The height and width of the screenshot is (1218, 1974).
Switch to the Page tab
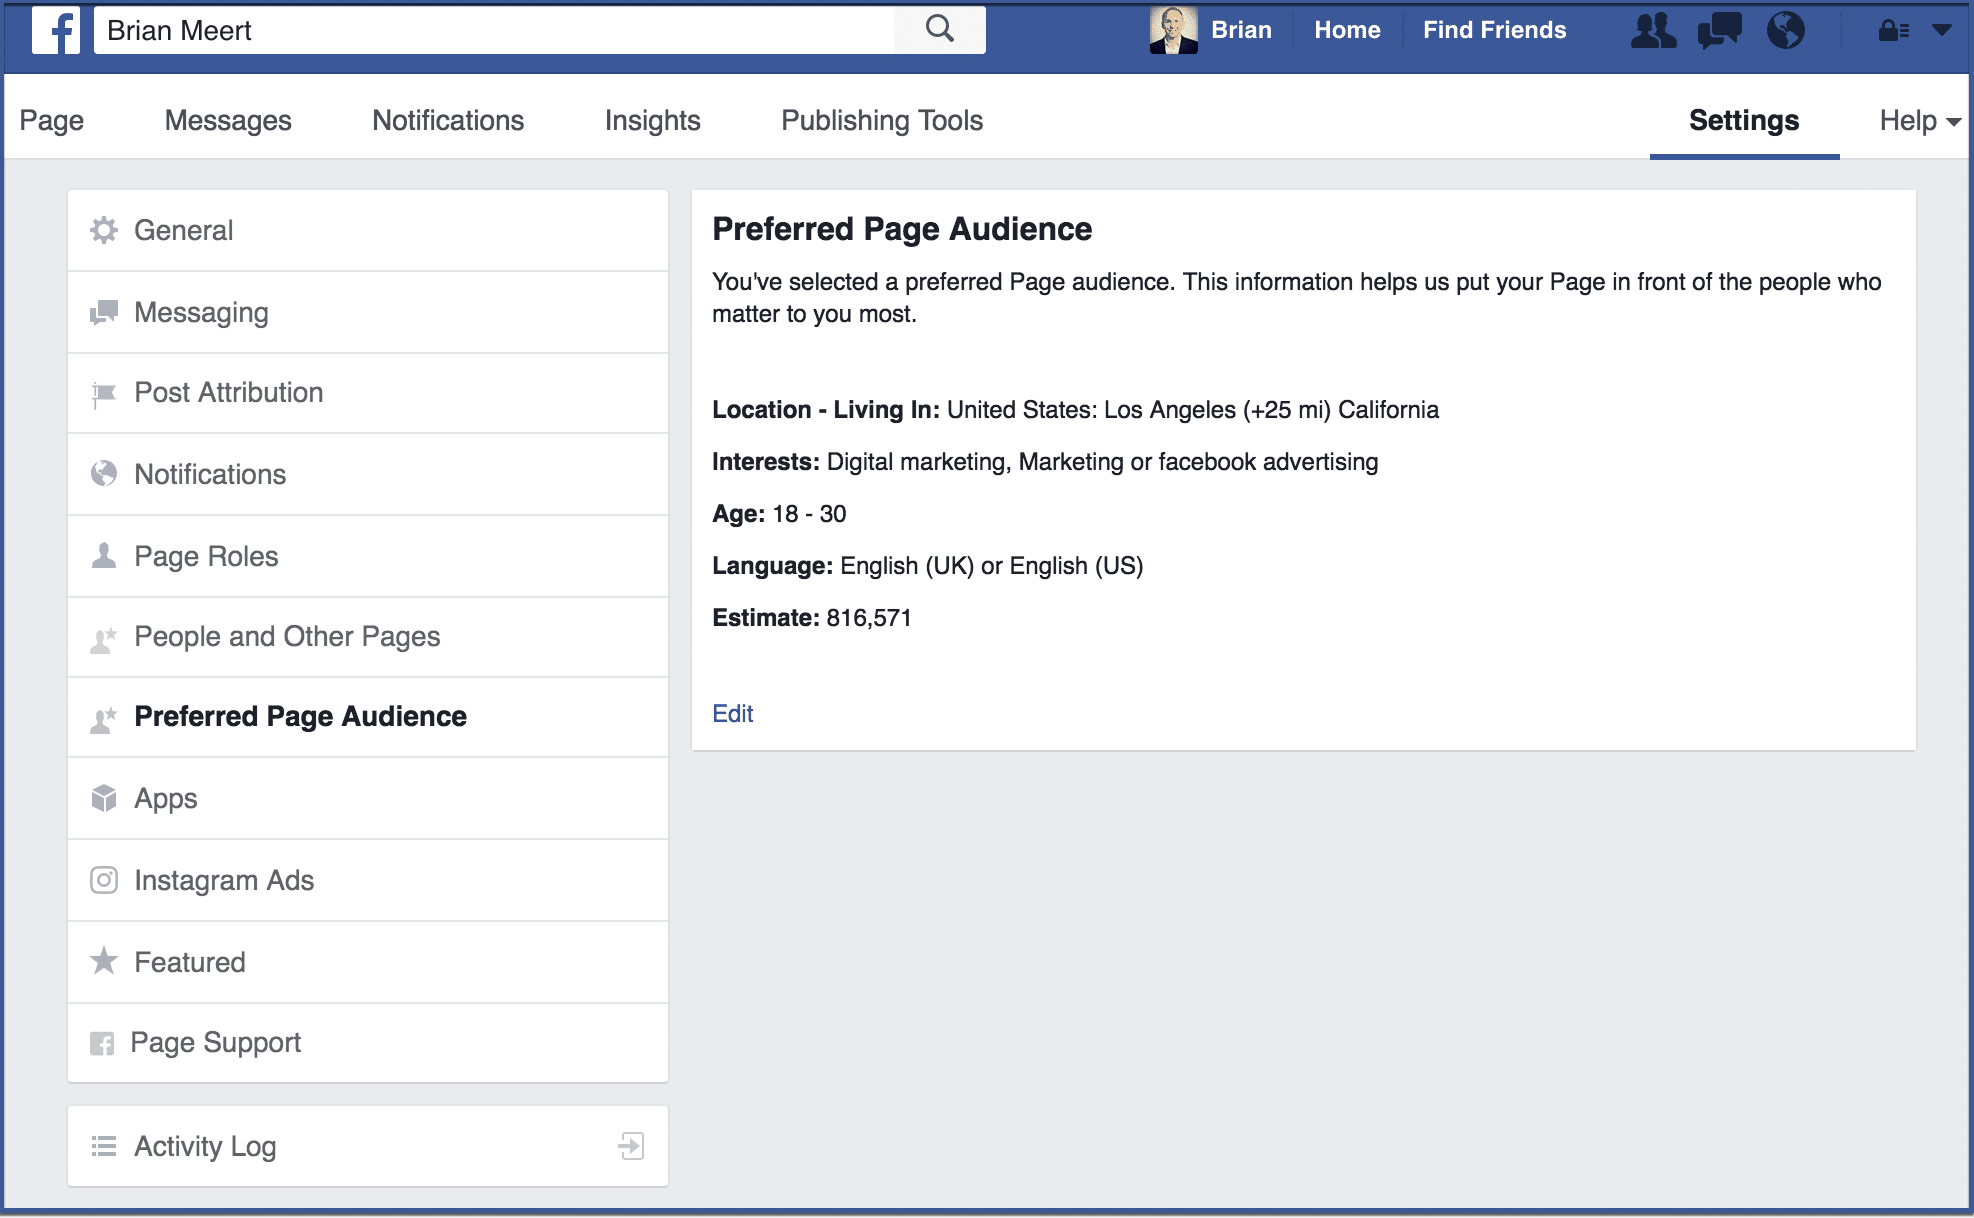click(52, 121)
